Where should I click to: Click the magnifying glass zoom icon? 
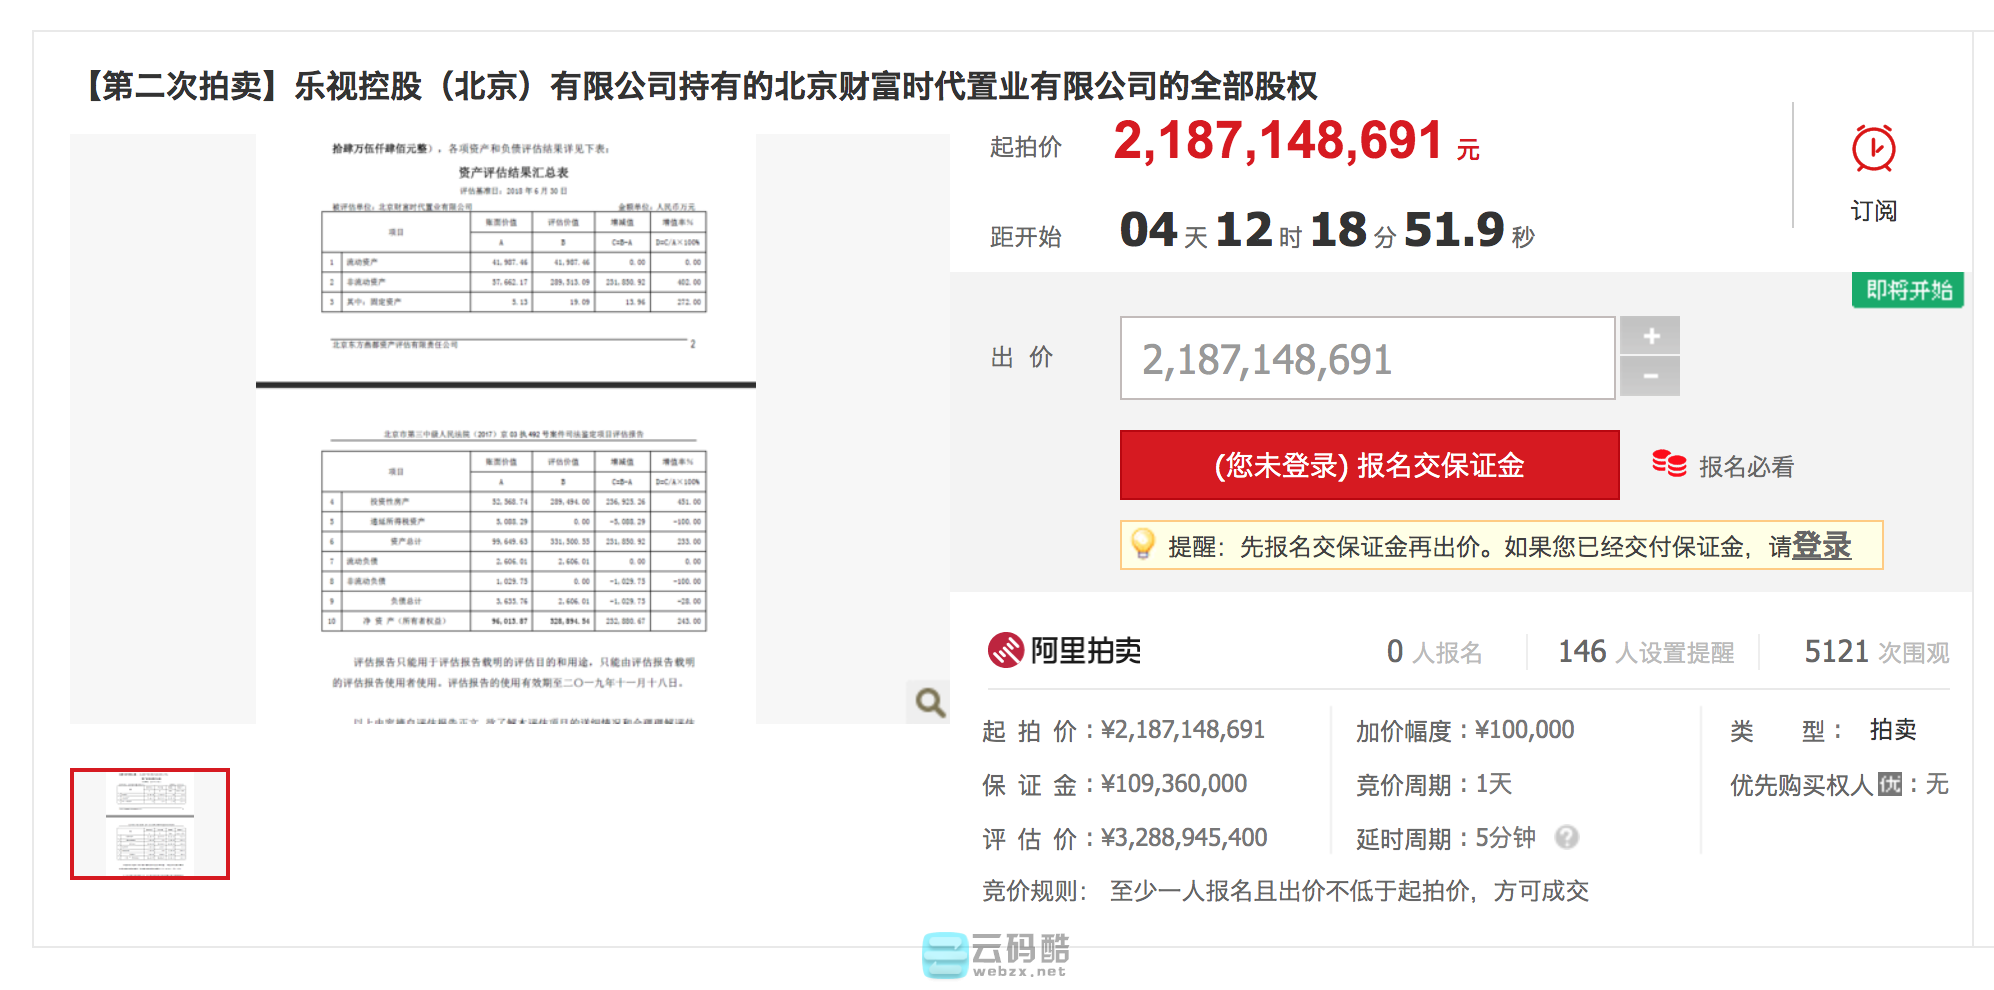coord(930,702)
